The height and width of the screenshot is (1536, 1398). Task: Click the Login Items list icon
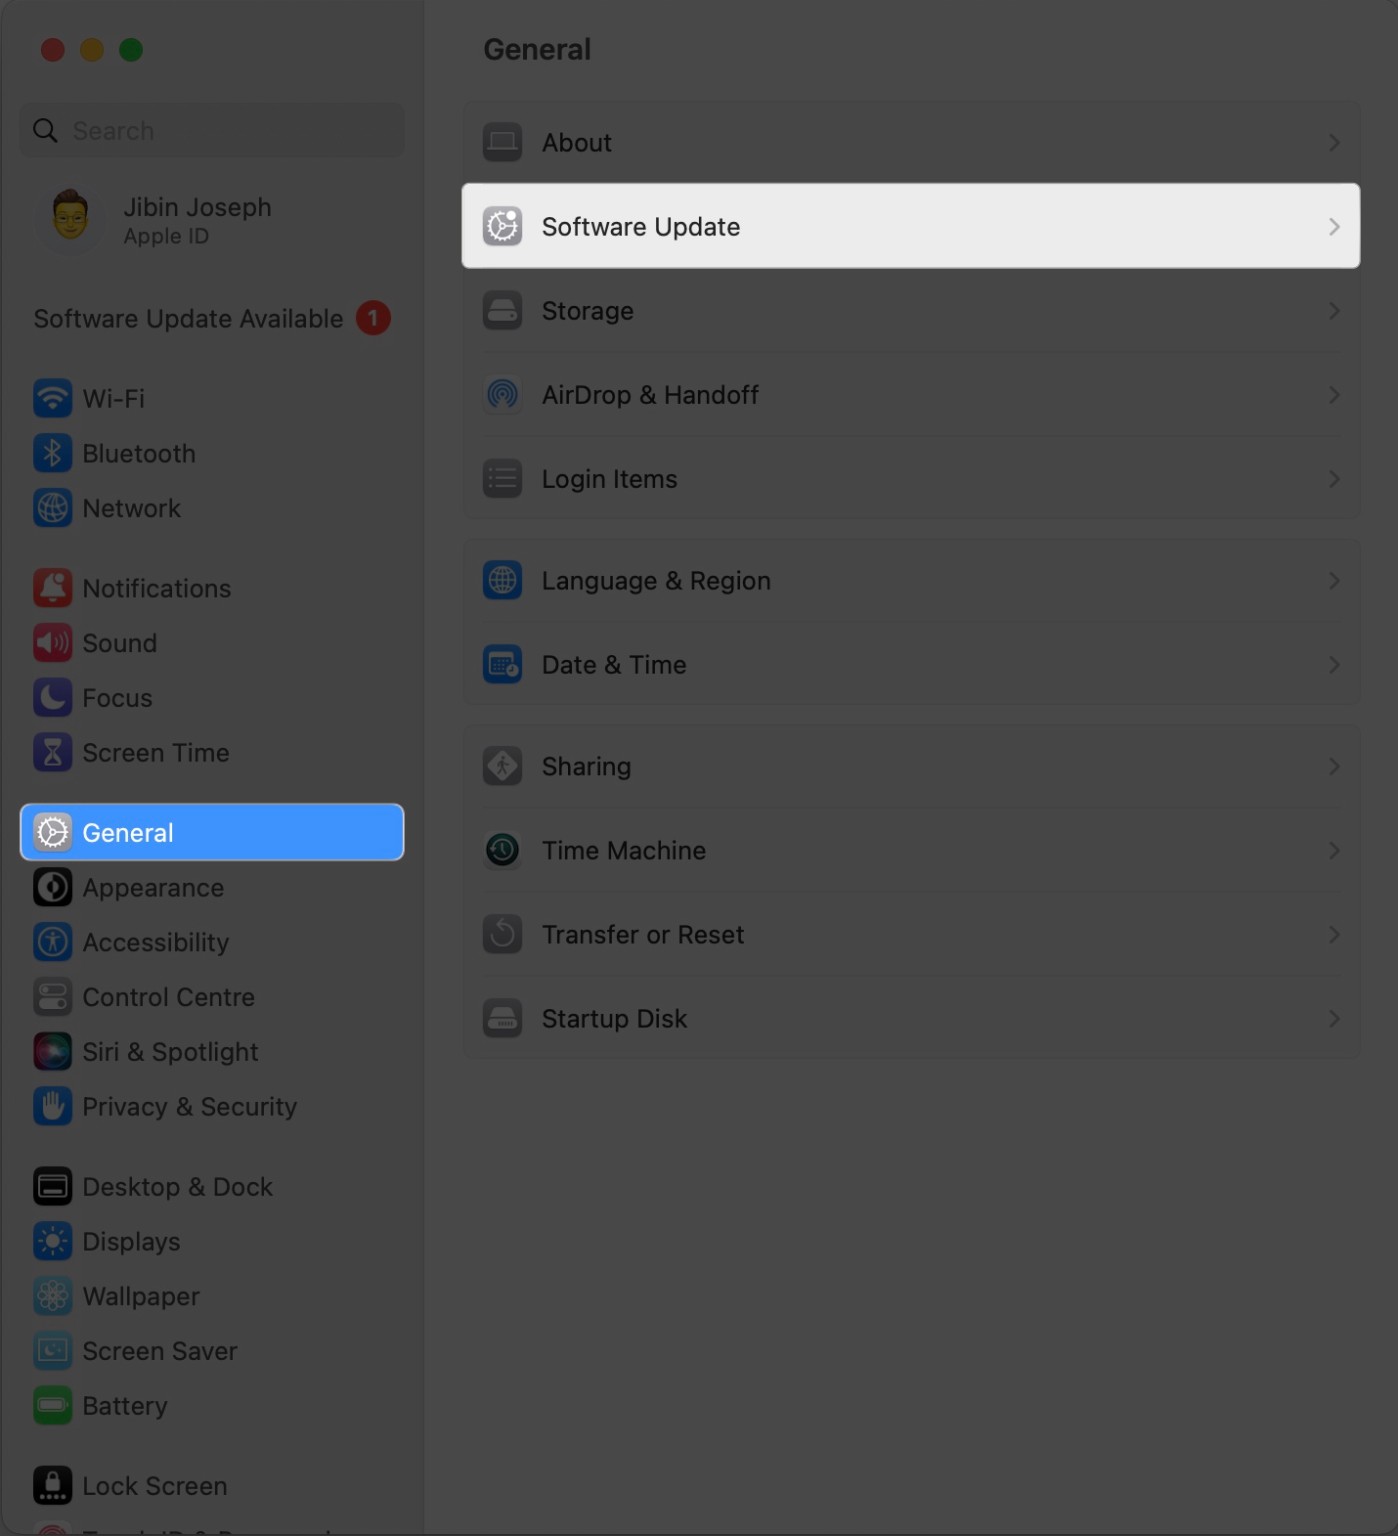pyautogui.click(x=502, y=479)
